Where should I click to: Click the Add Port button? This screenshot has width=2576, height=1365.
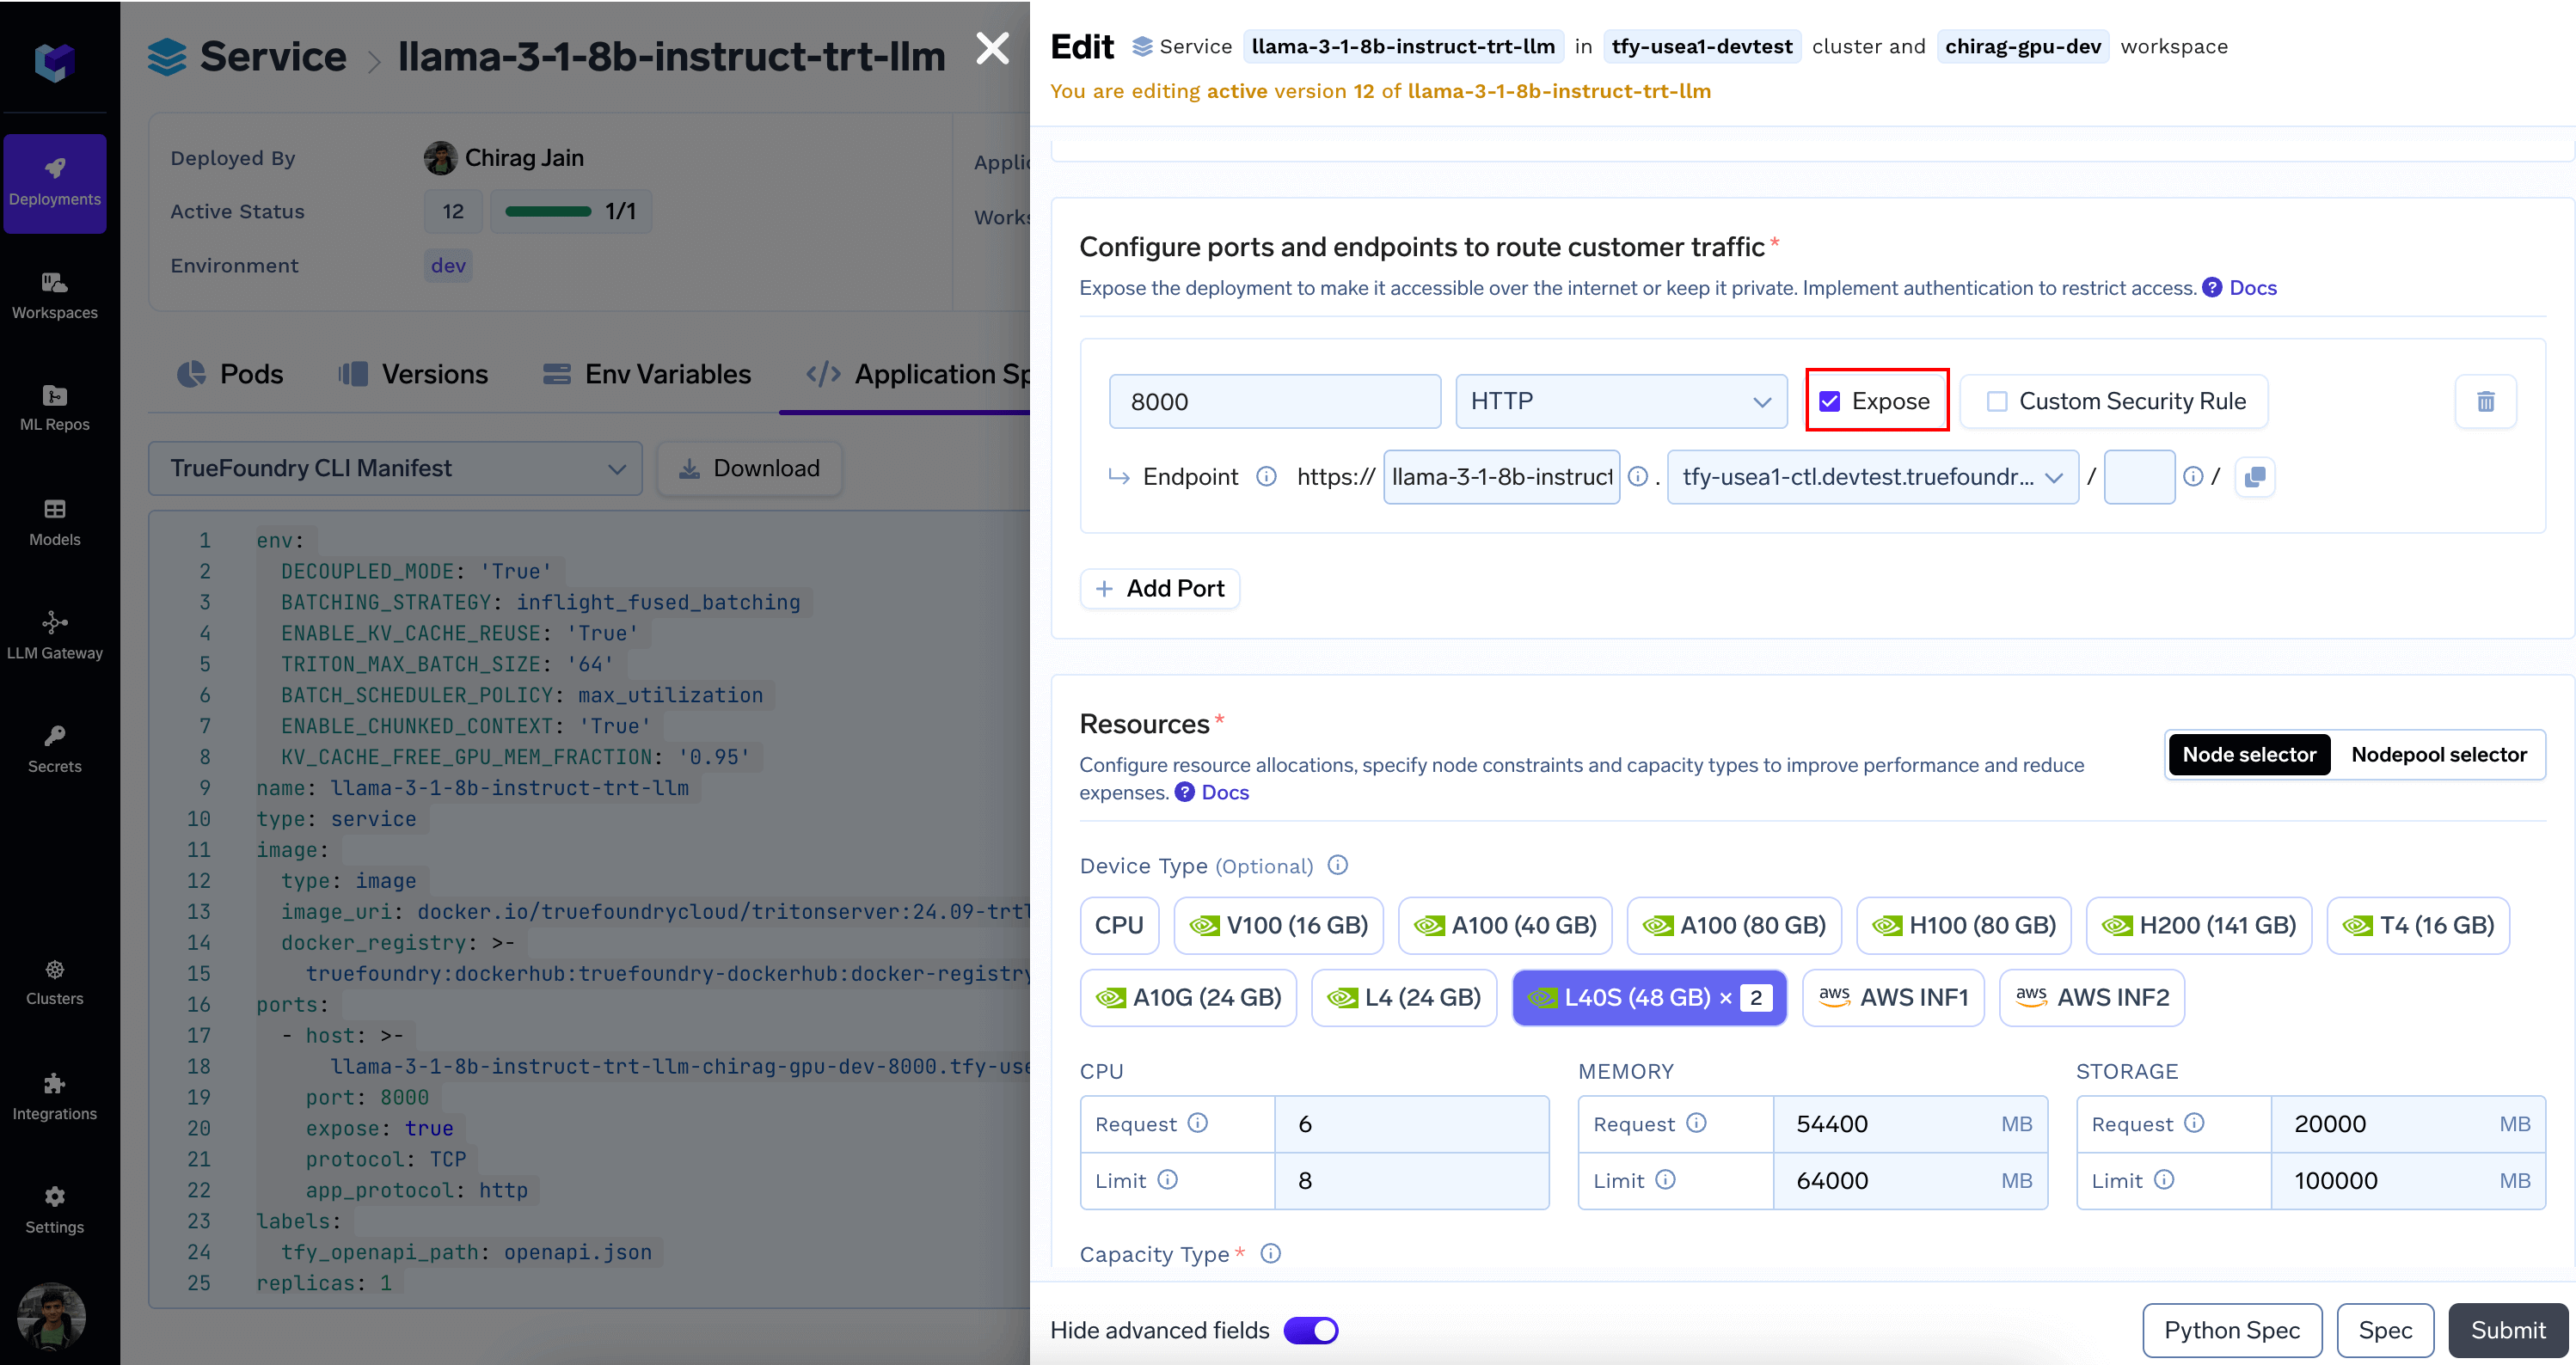click(x=1160, y=588)
